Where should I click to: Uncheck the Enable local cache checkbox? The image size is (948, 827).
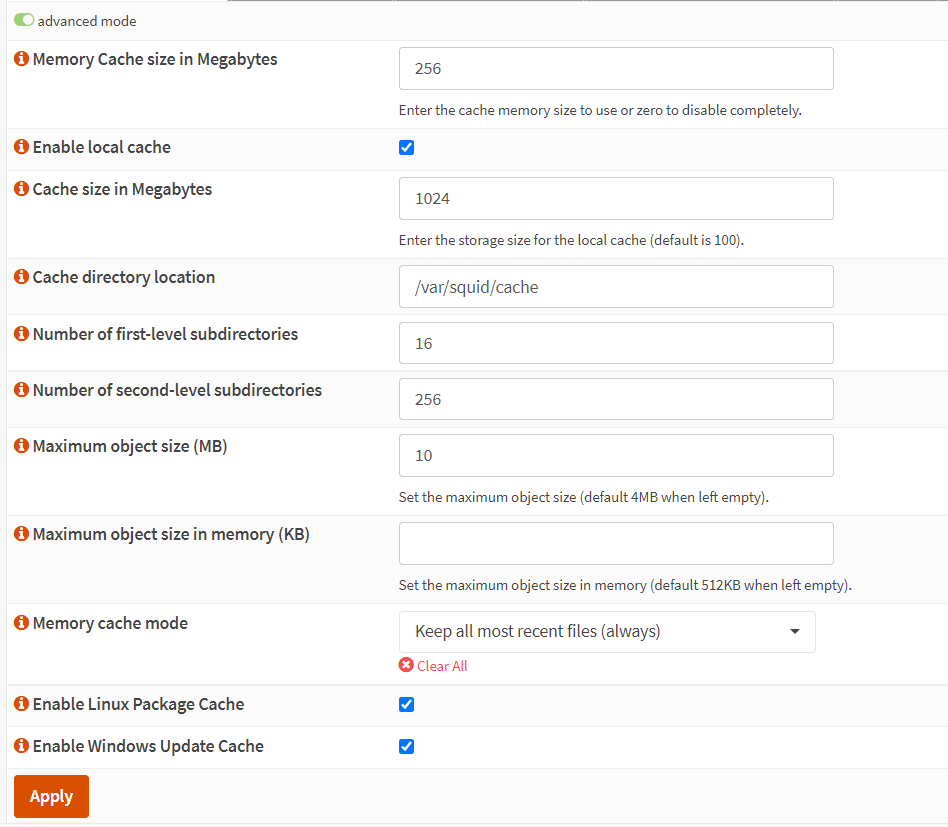406,148
